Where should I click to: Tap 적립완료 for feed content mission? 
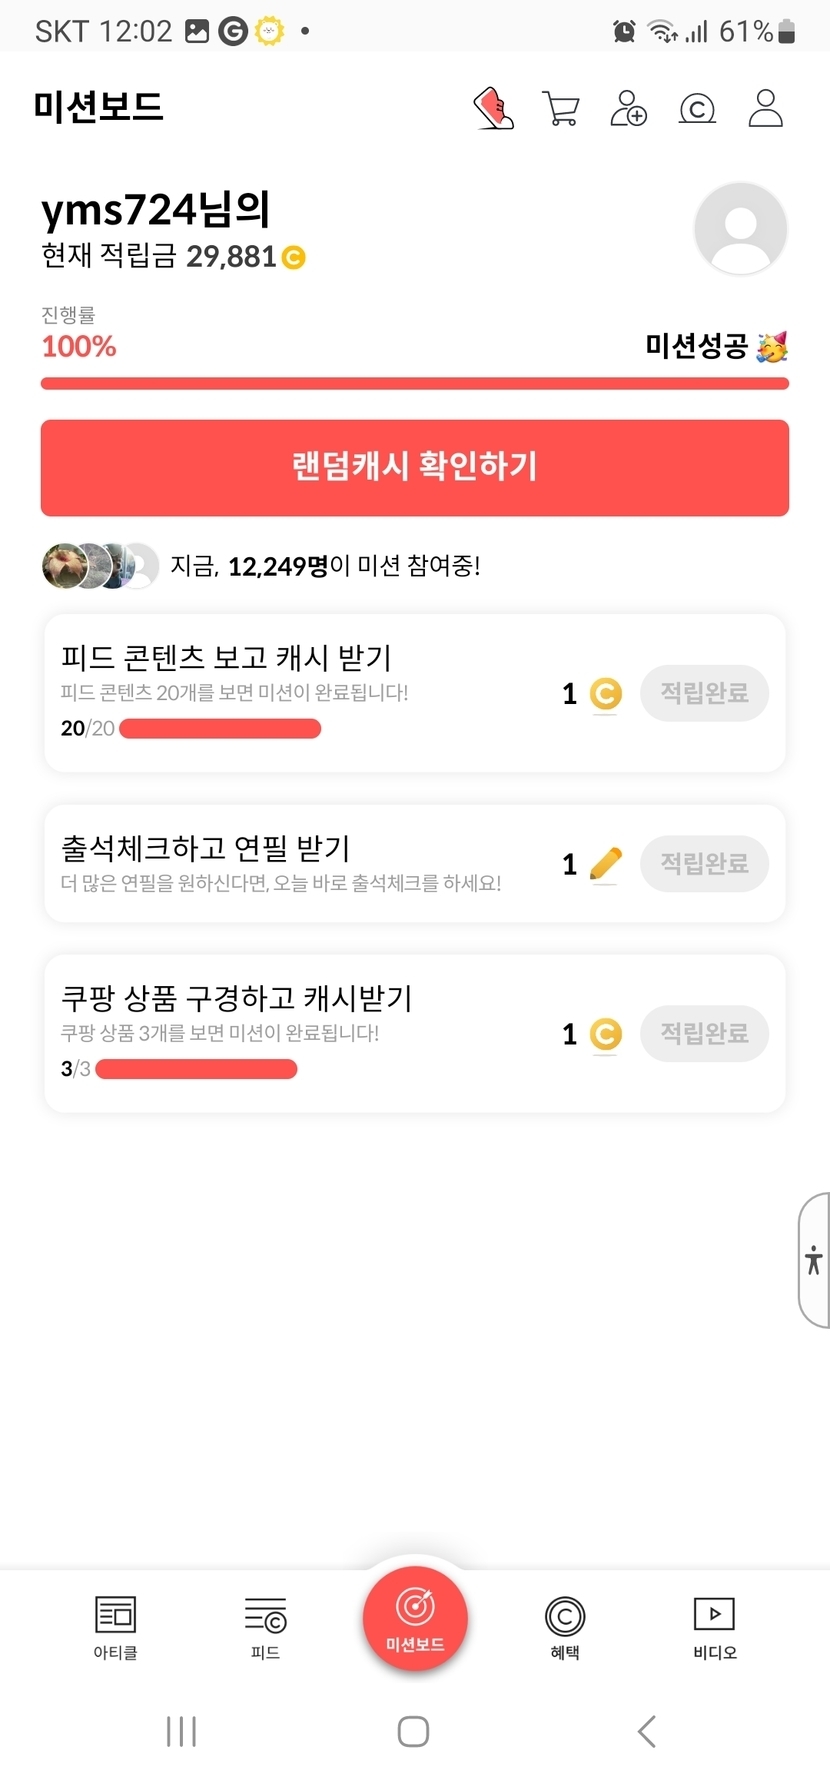[704, 693]
